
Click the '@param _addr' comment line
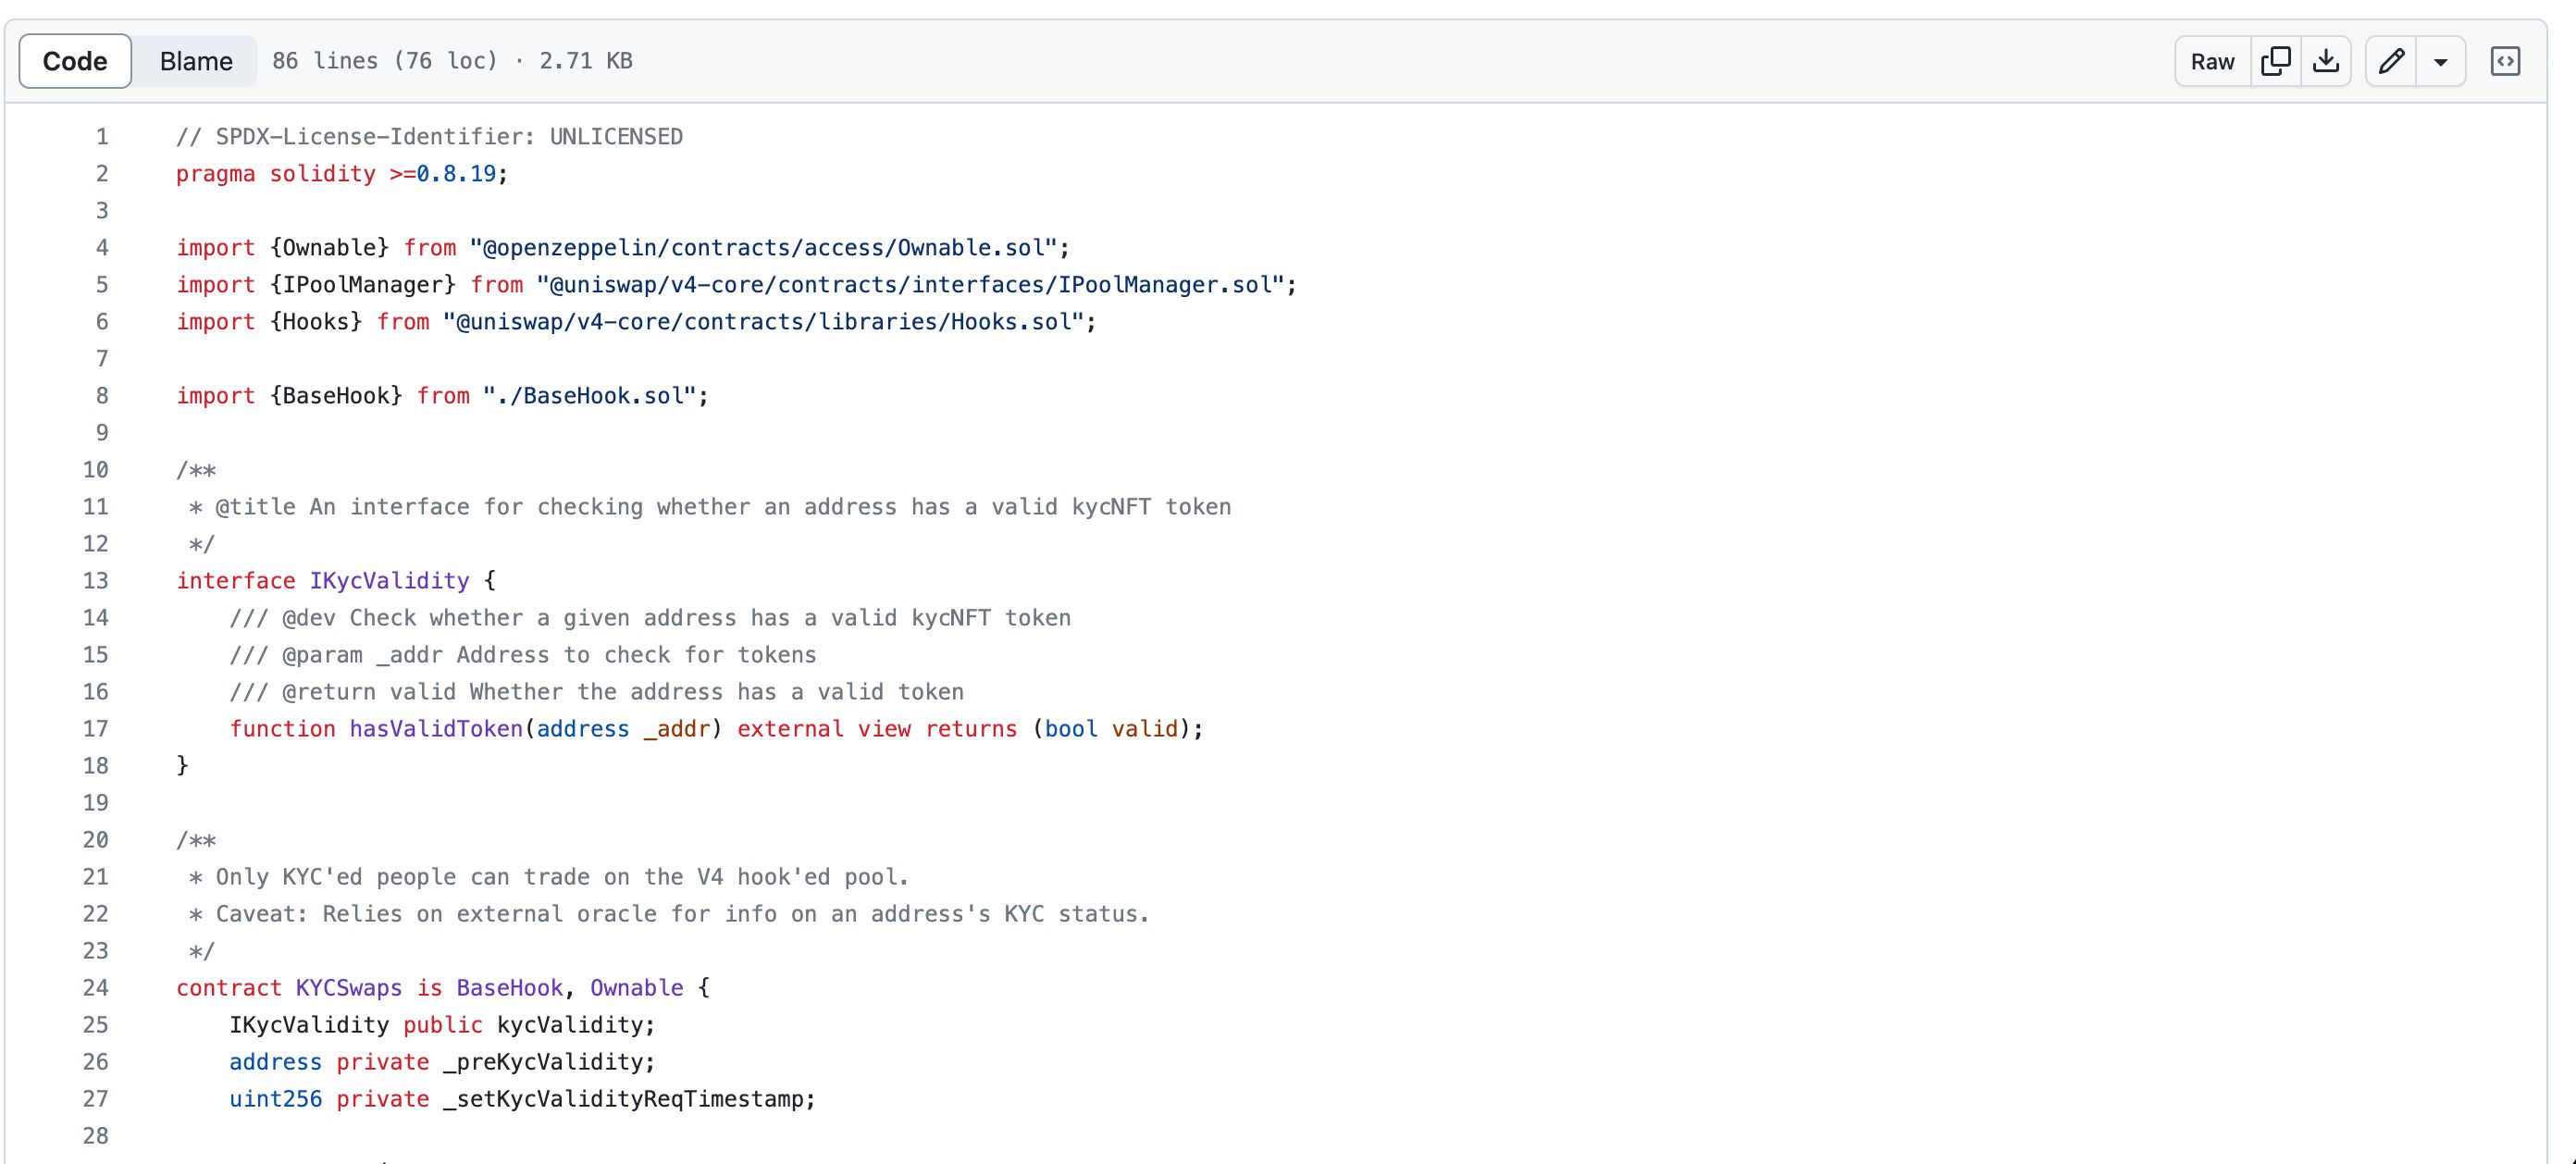pos(523,655)
